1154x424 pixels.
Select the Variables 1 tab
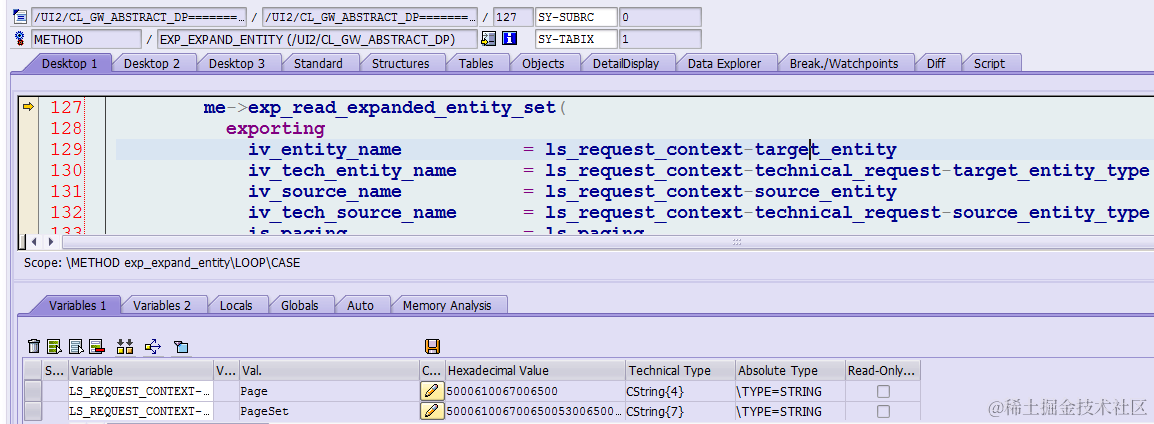(77, 305)
